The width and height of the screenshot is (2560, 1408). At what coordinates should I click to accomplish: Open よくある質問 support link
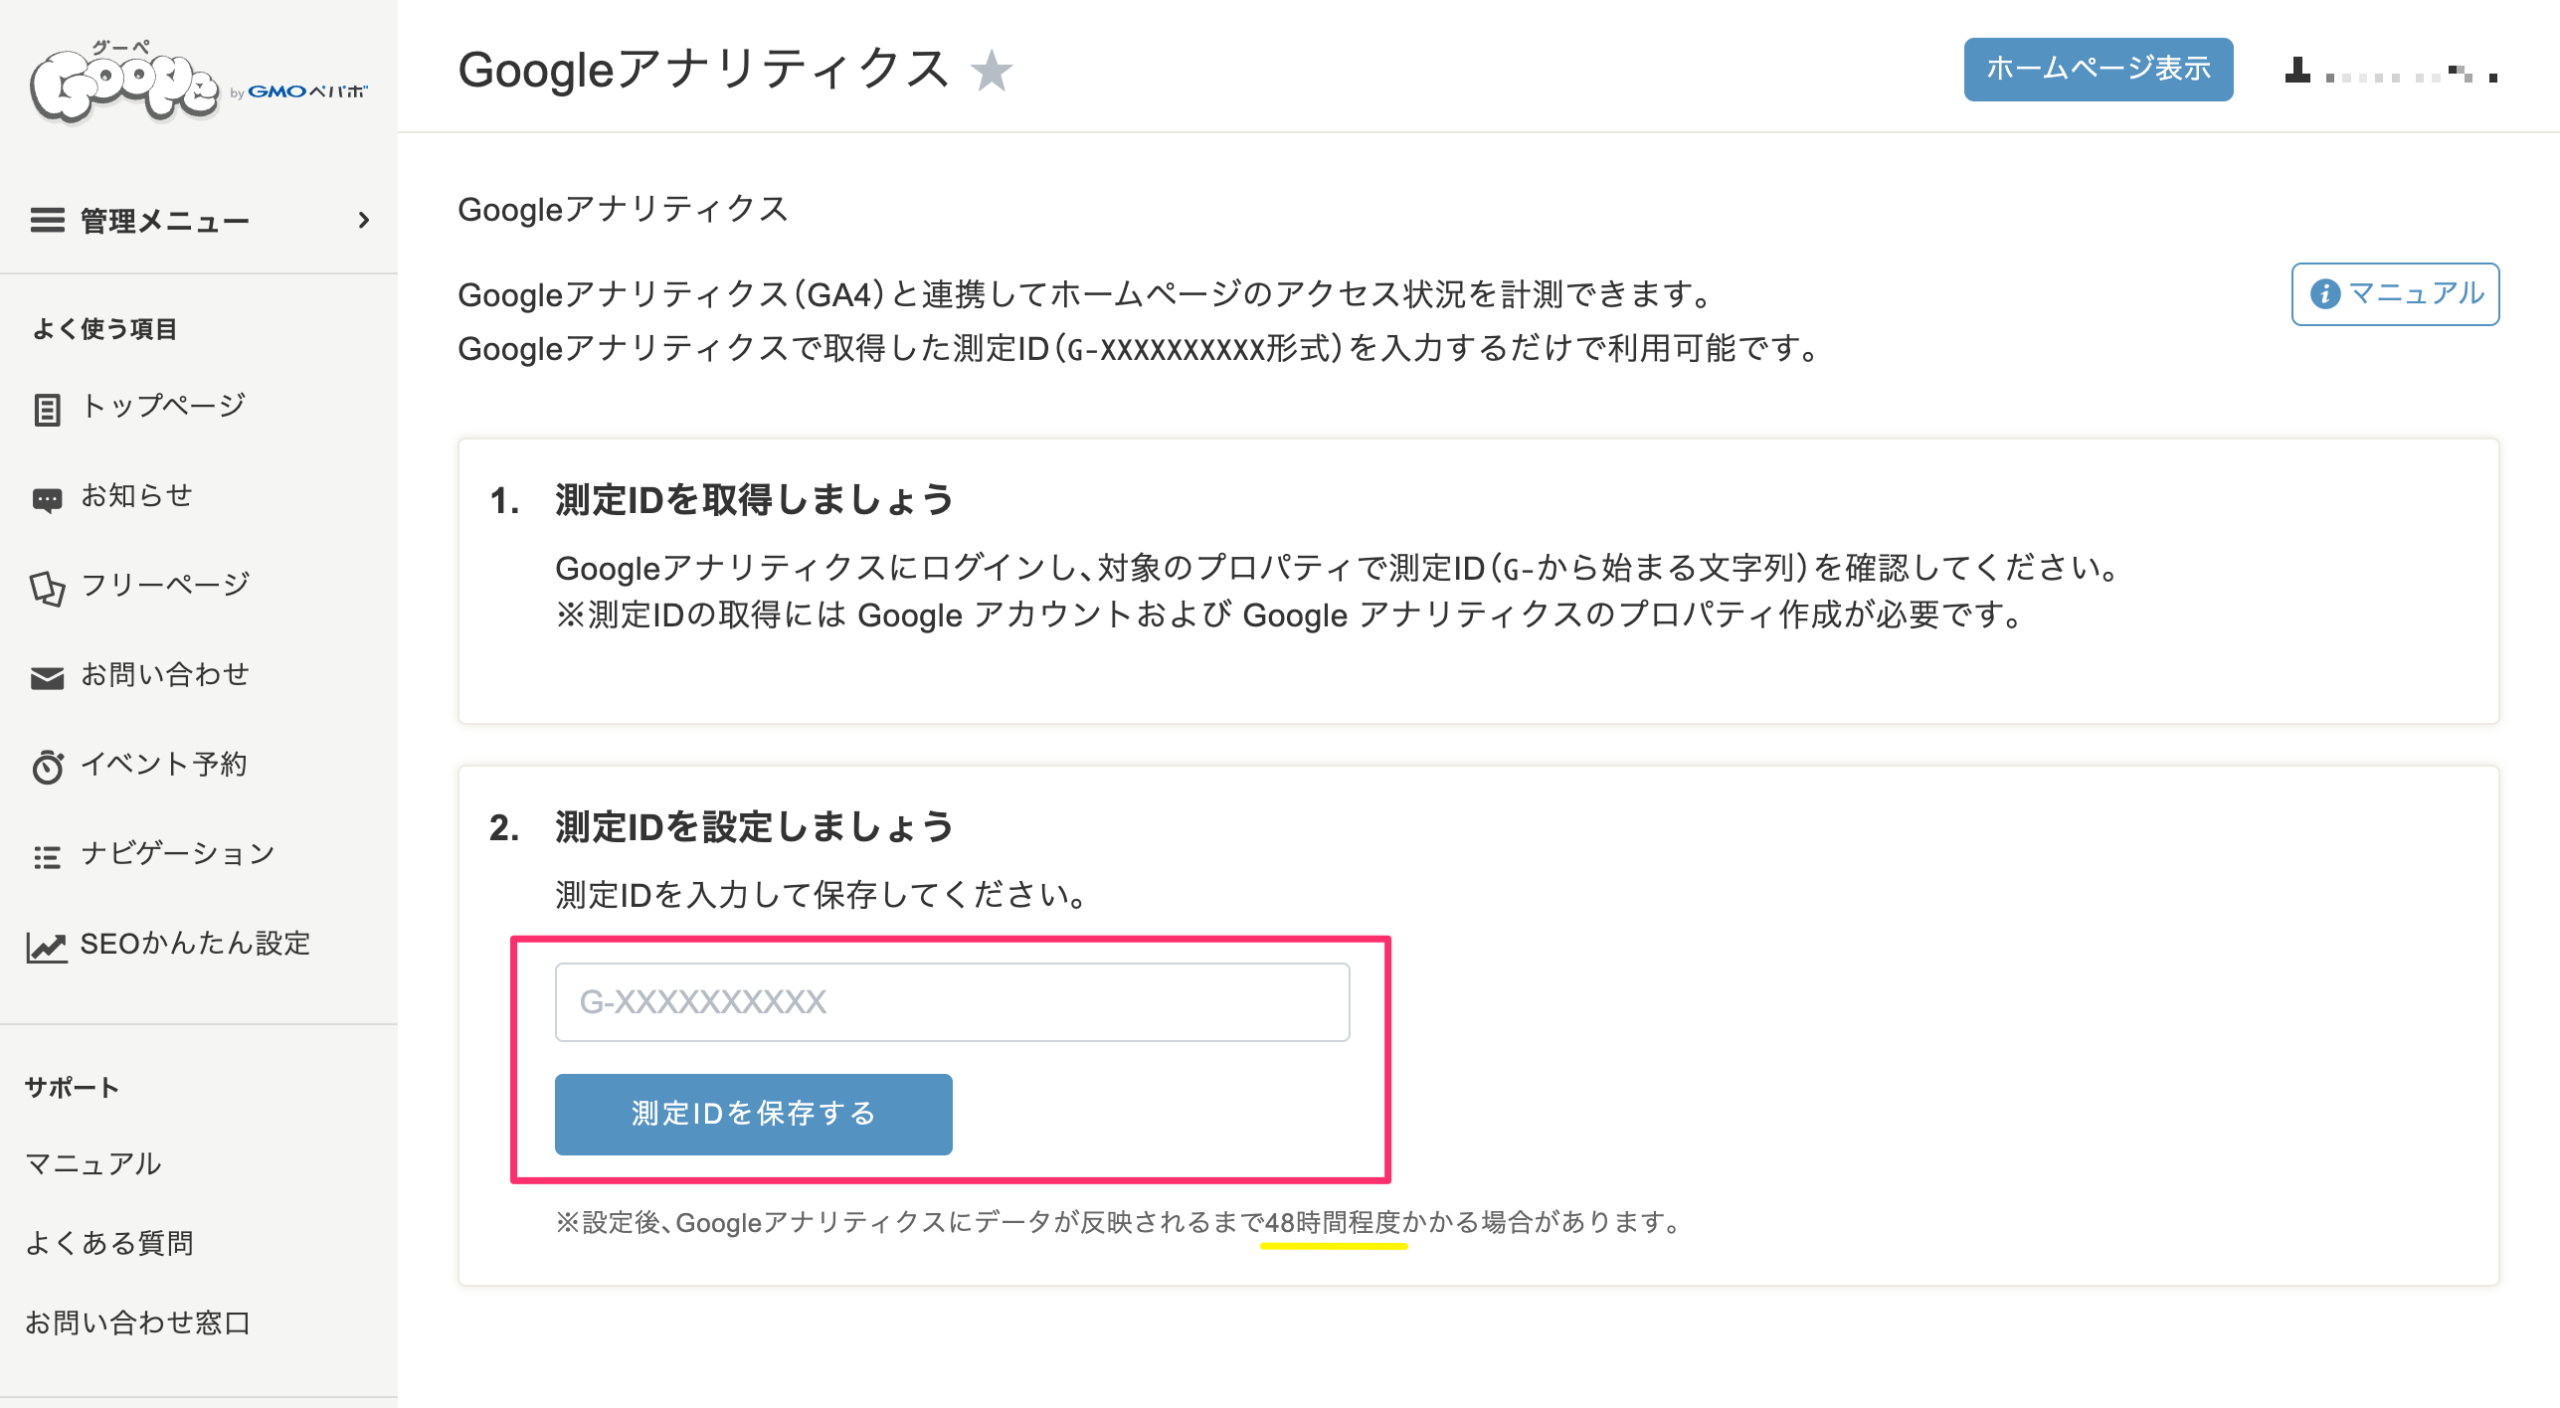click(x=109, y=1243)
